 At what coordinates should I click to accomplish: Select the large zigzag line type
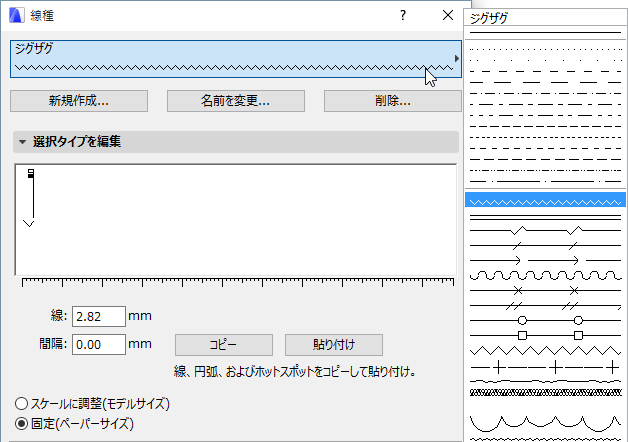click(x=545, y=351)
